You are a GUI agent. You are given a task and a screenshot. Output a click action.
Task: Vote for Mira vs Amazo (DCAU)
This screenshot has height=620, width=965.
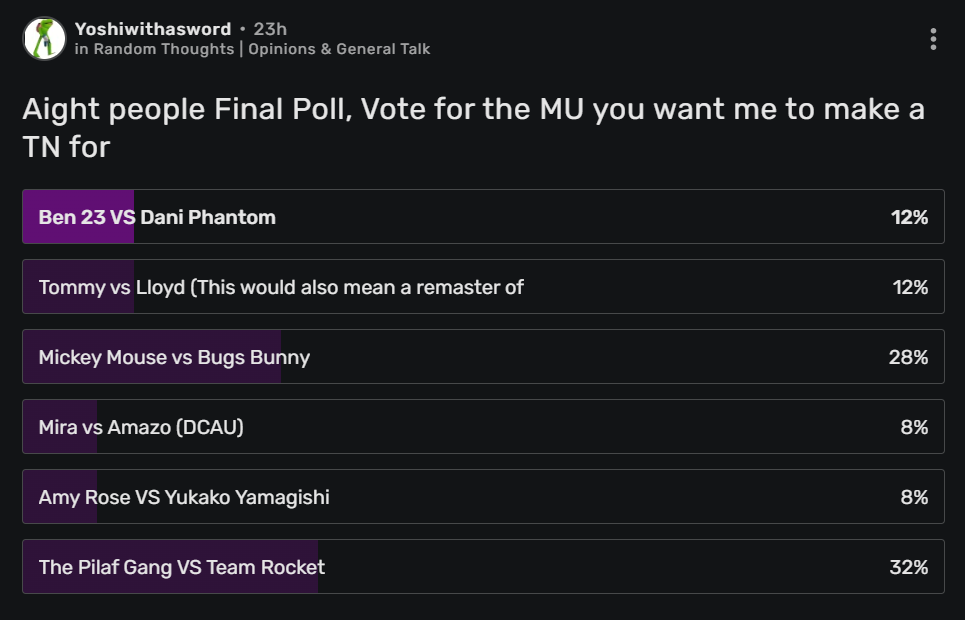(480, 427)
